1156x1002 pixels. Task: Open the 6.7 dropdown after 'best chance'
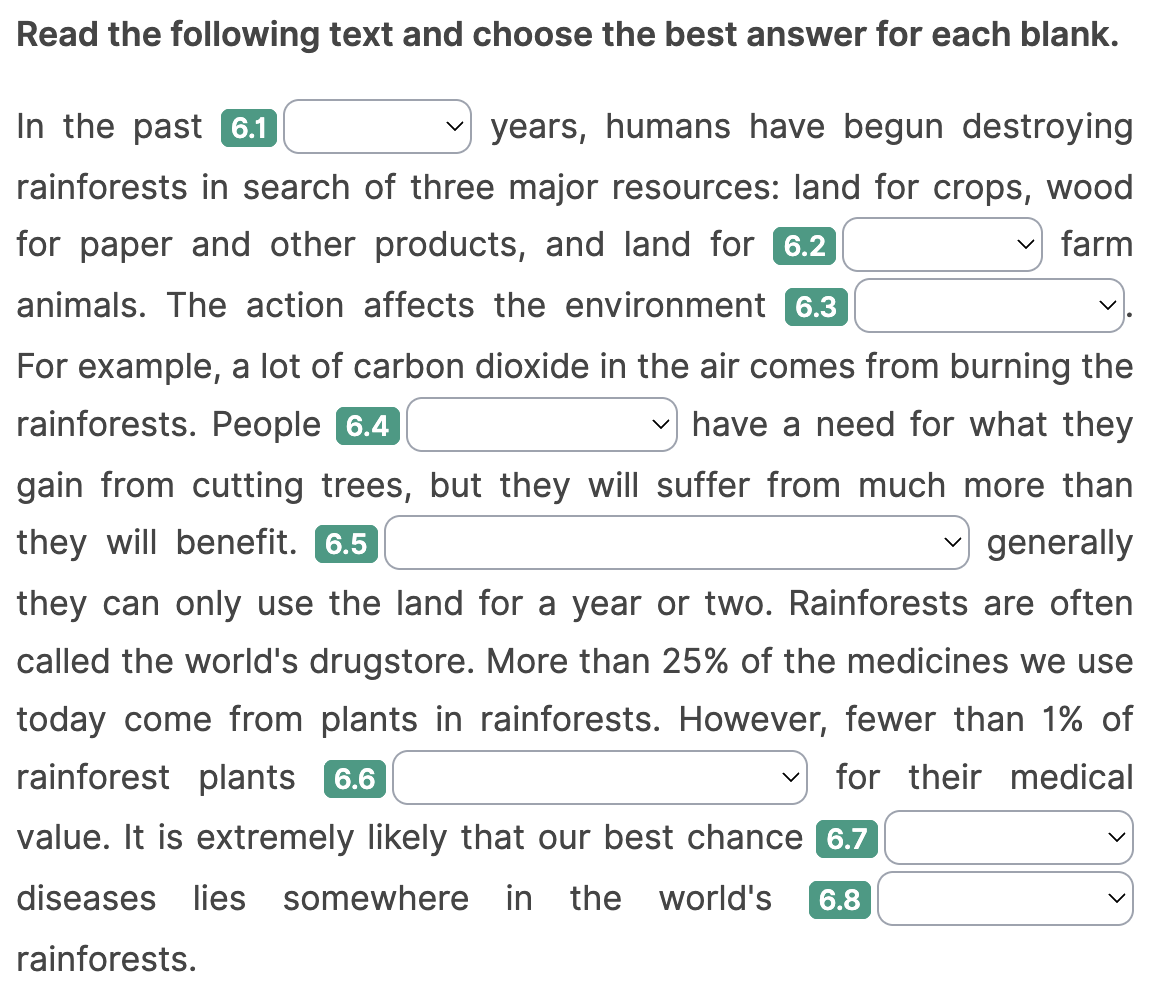[1008, 838]
